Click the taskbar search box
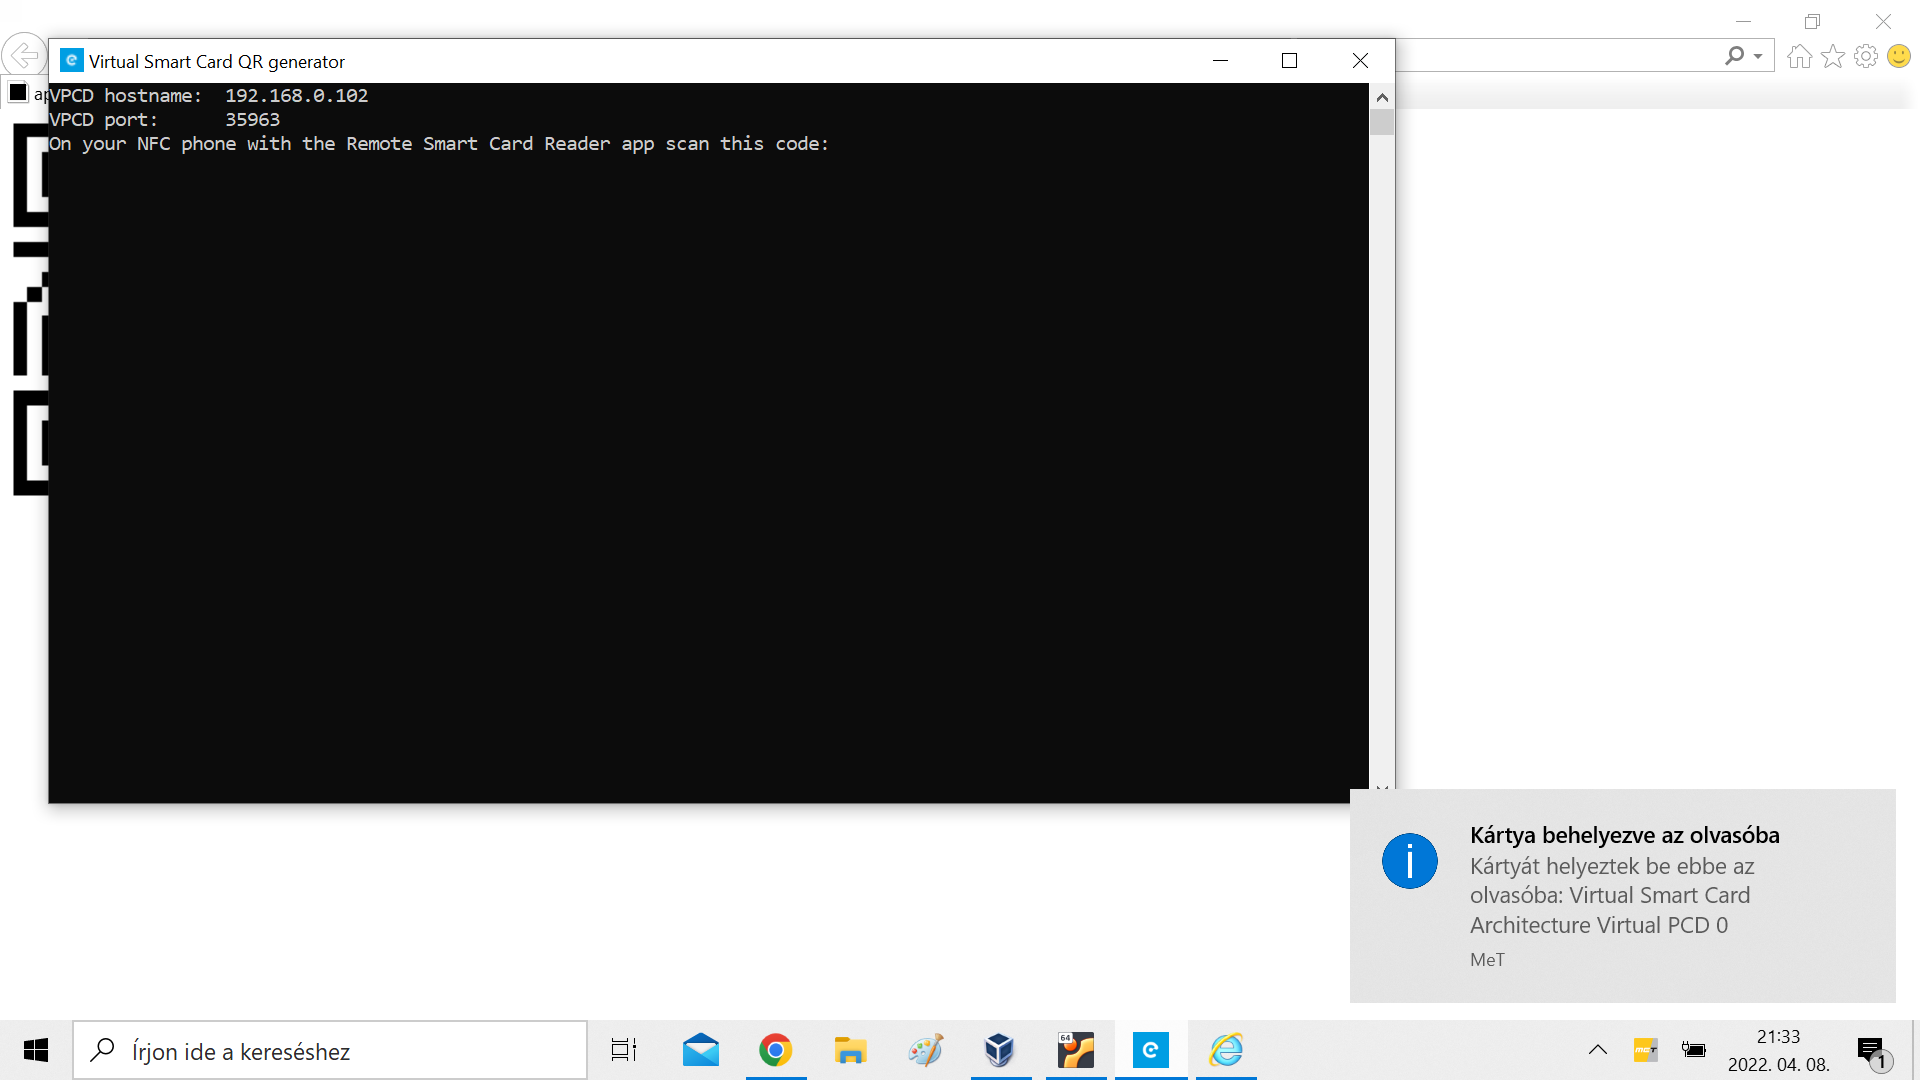The image size is (1920, 1080). point(330,1050)
